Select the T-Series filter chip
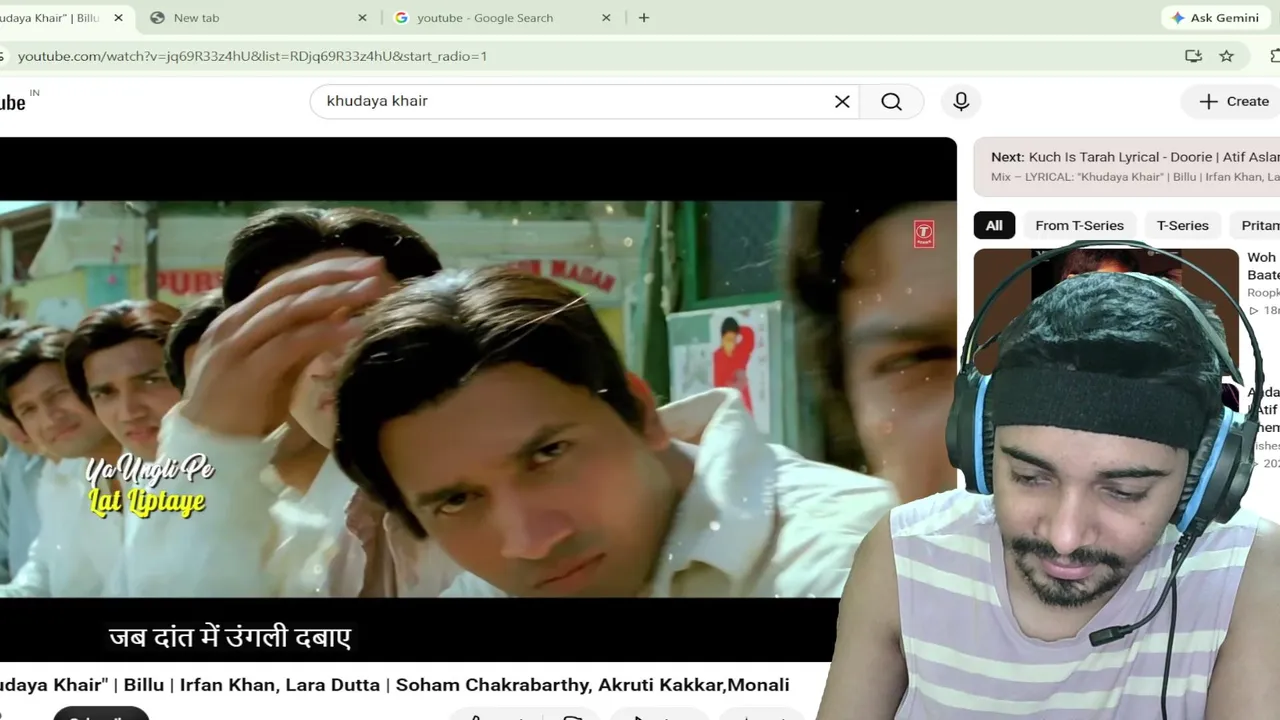The width and height of the screenshot is (1280, 720). click(x=1182, y=225)
